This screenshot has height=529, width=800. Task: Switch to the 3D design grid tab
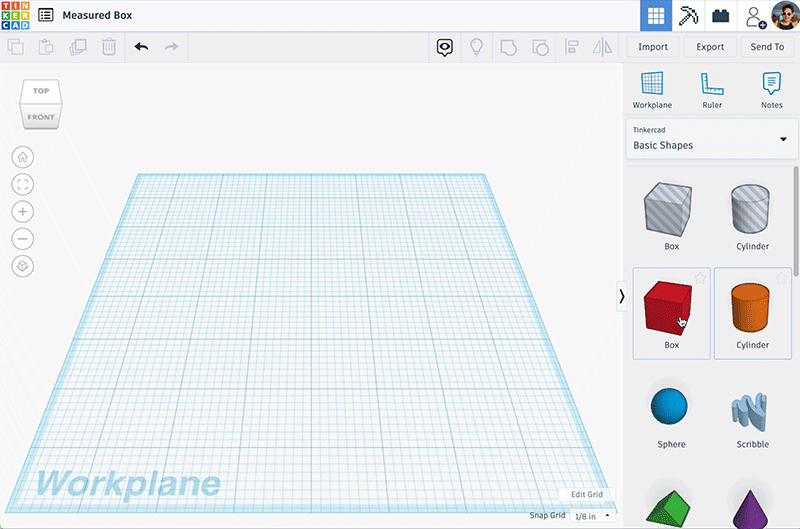click(656, 16)
